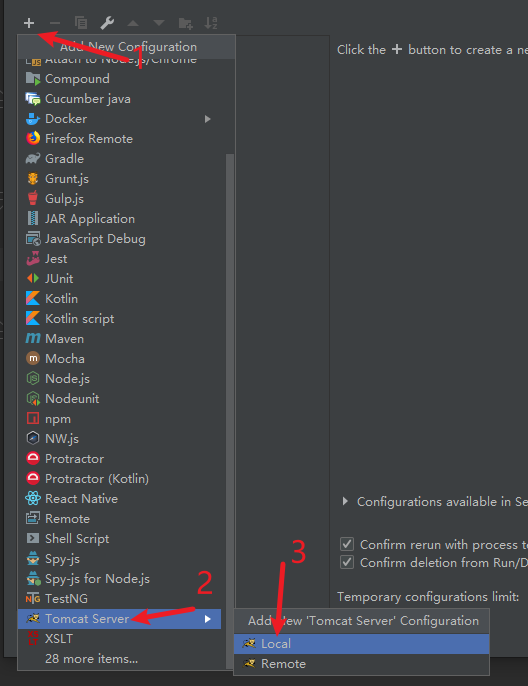Image resolution: width=528 pixels, height=686 pixels.
Task: Select the React Native icon entry
Action: coord(33,499)
